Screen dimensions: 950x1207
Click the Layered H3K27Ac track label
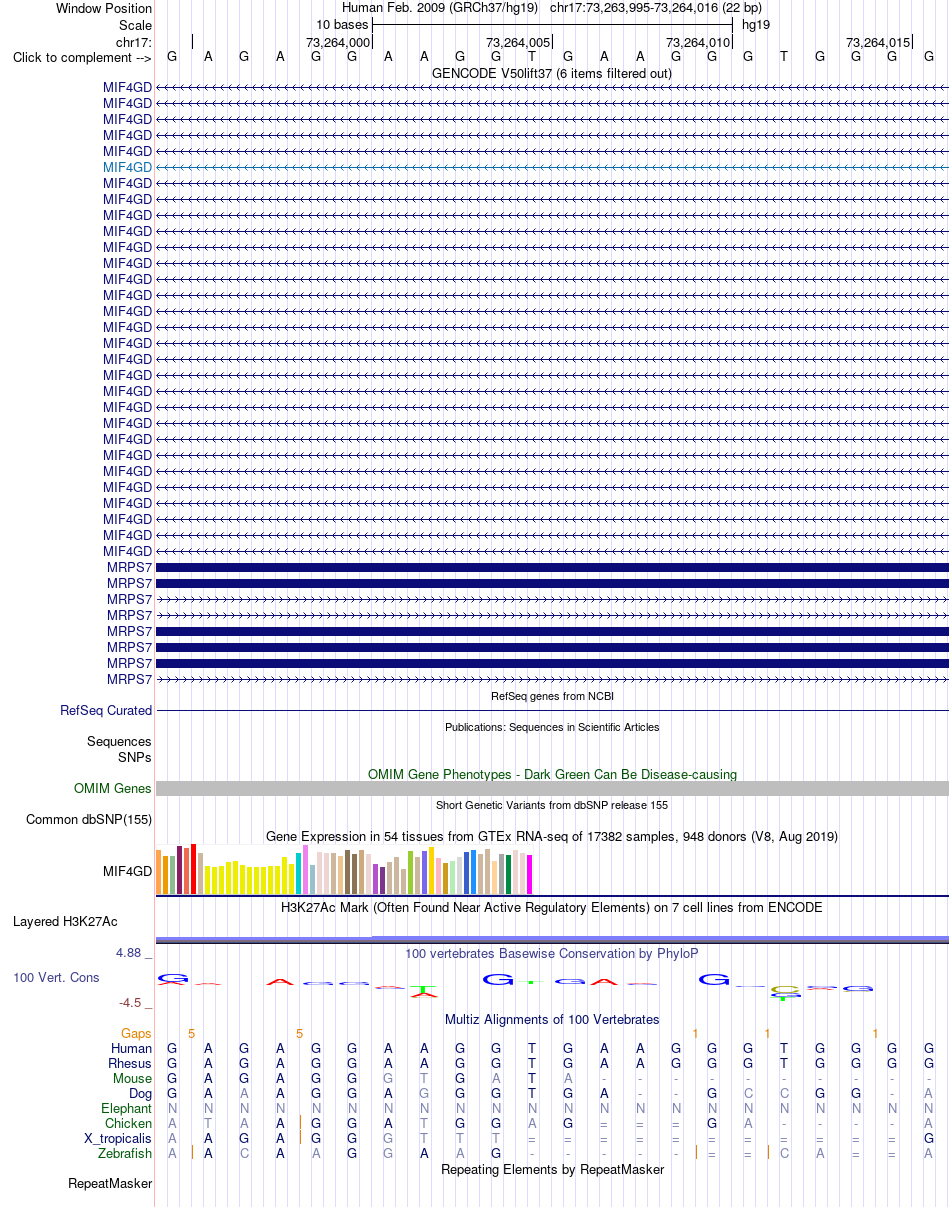coord(65,921)
